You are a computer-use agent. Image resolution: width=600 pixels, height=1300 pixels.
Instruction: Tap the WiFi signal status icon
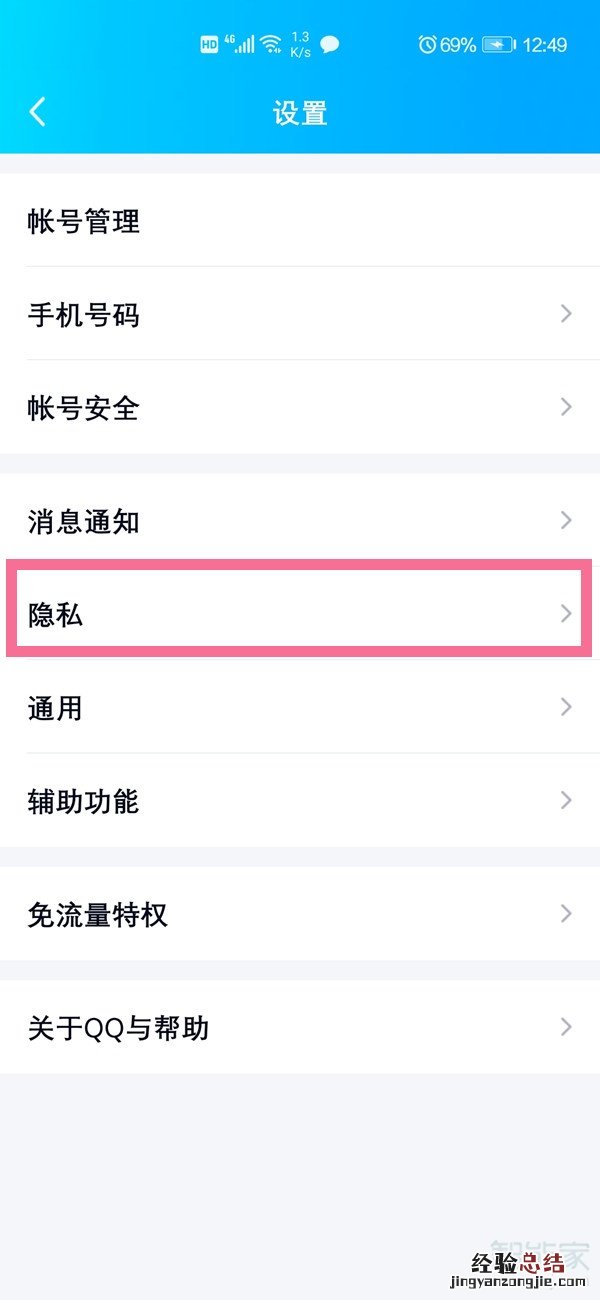(x=271, y=45)
